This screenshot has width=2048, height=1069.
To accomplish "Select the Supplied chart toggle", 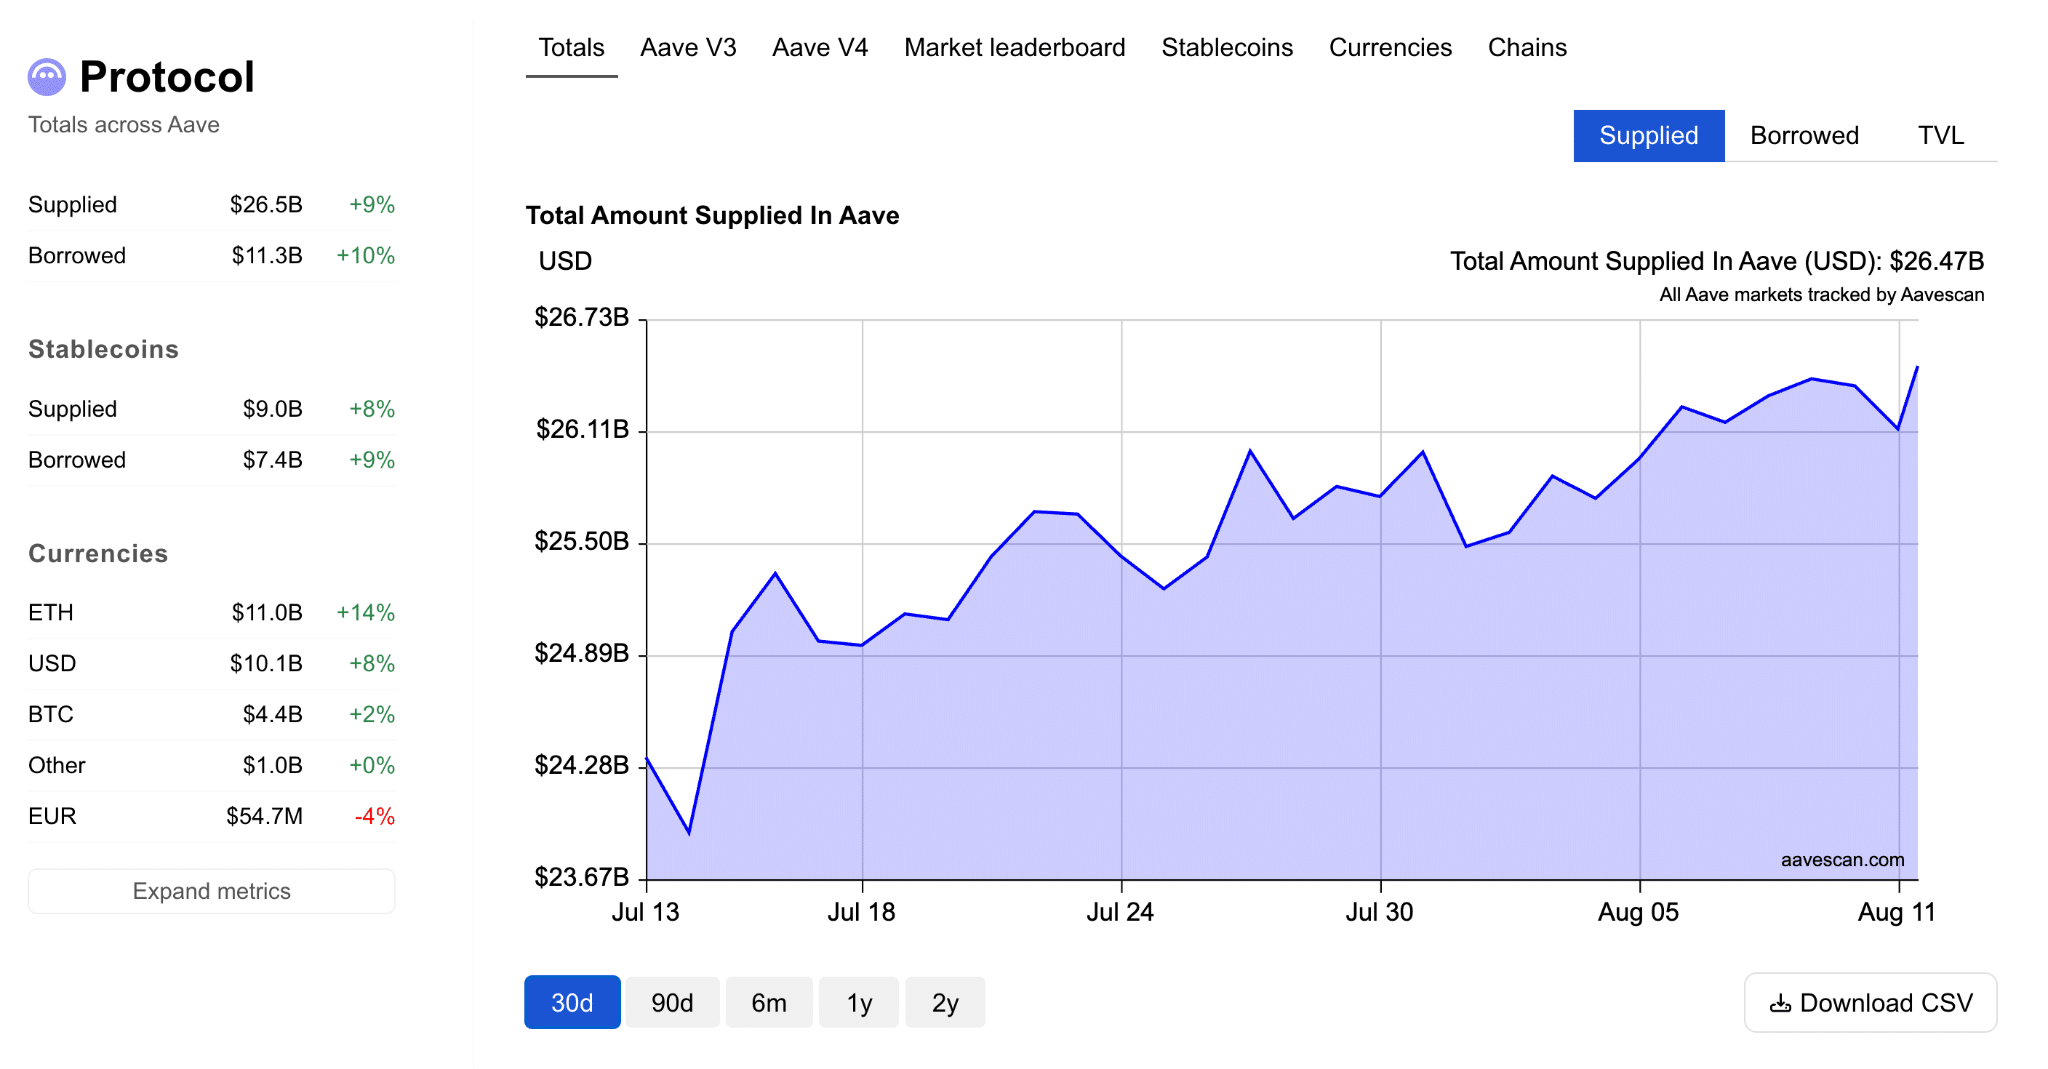I will [x=1649, y=136].
